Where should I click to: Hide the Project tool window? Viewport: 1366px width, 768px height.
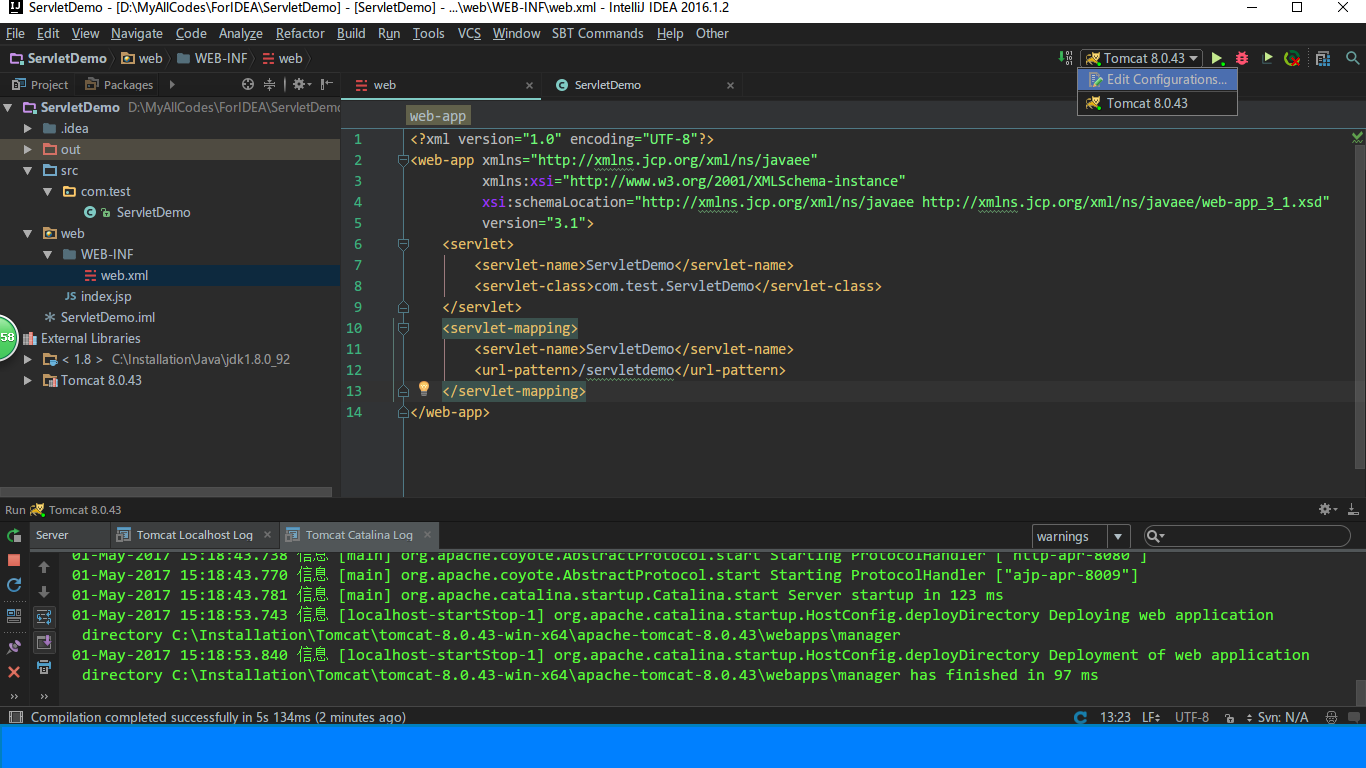coord(327,85)
